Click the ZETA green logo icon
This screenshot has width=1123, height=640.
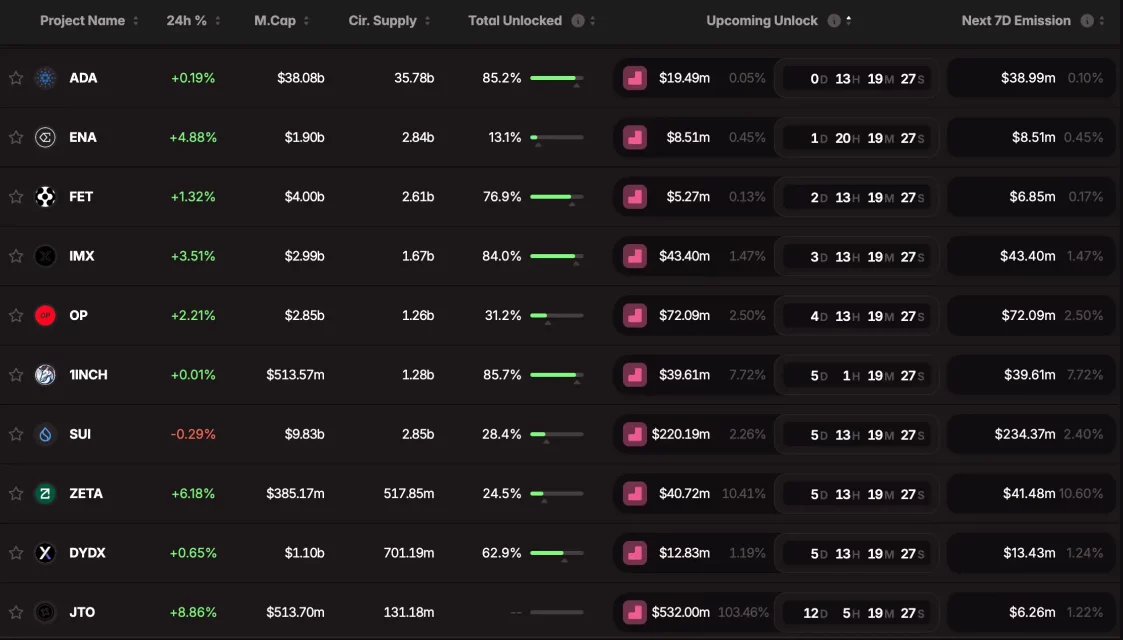click(x=46, y=493)
